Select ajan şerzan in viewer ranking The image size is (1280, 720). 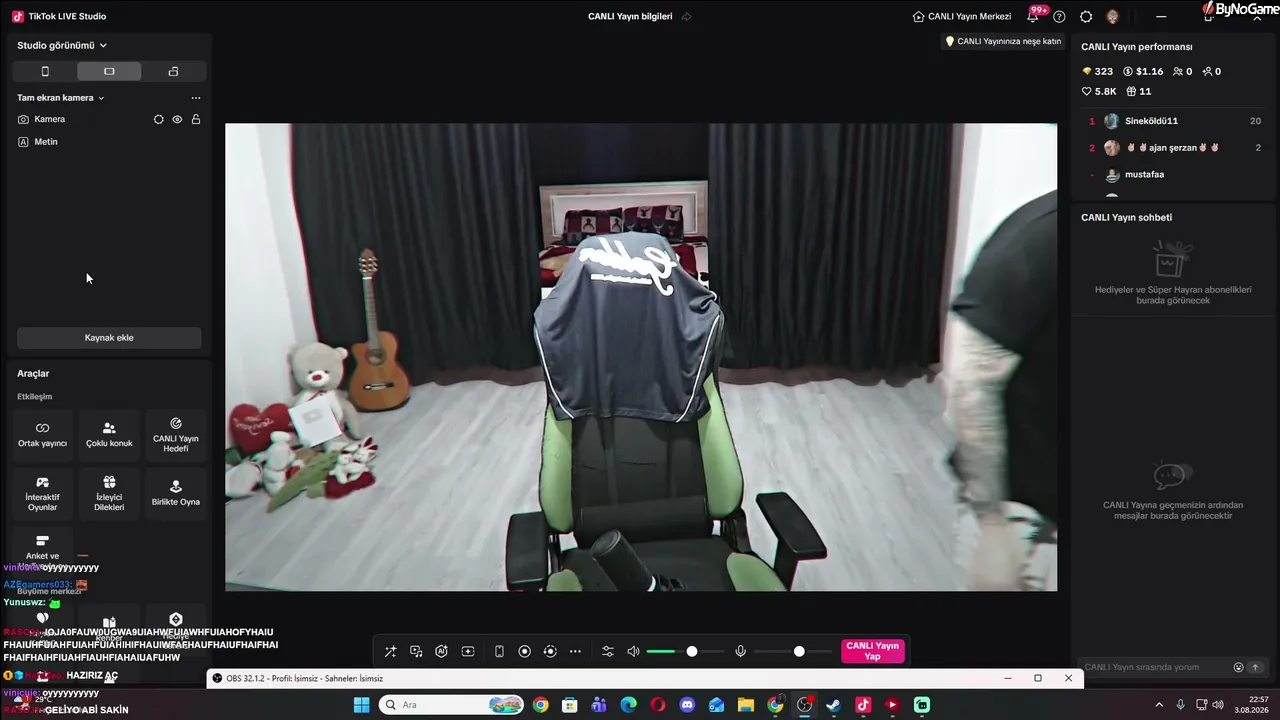[x=1174, y=148]
